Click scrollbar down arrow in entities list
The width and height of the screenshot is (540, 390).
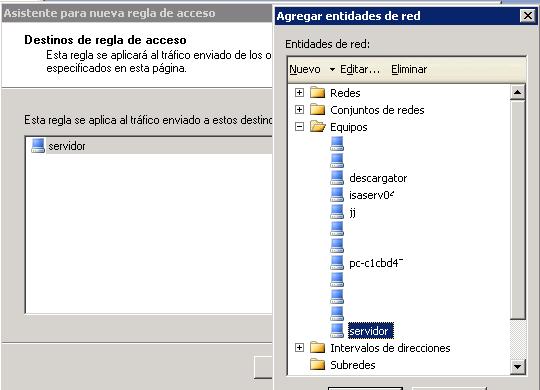click(517, 367)
